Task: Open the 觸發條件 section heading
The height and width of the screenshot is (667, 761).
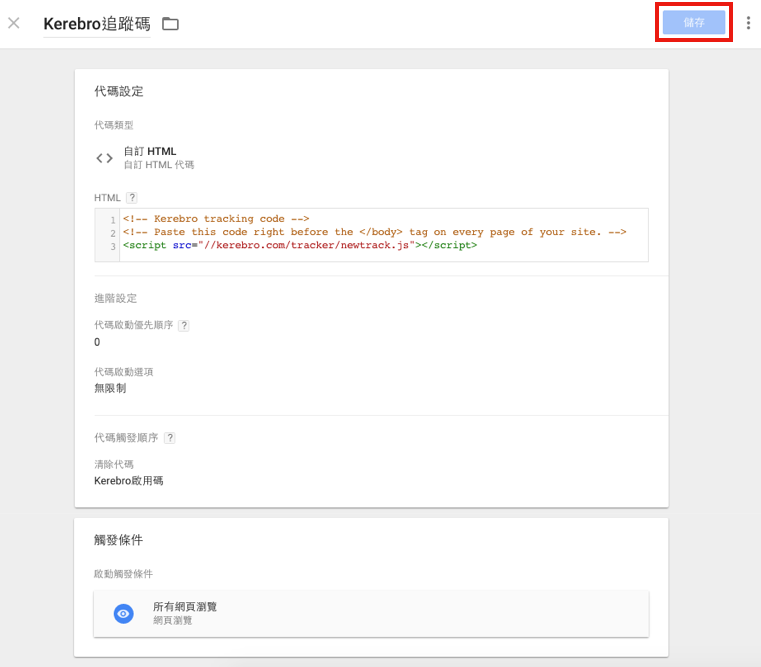Action: (118, 540)
